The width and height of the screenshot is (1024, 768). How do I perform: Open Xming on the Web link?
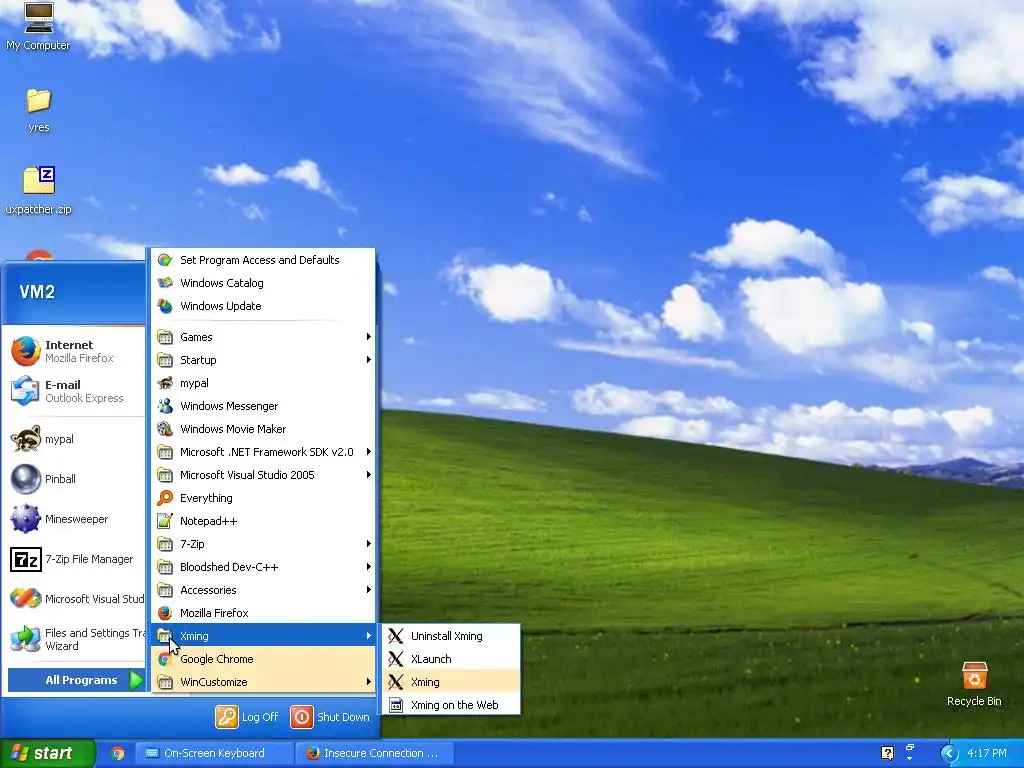pyautogui.click(x=451, y=705)
